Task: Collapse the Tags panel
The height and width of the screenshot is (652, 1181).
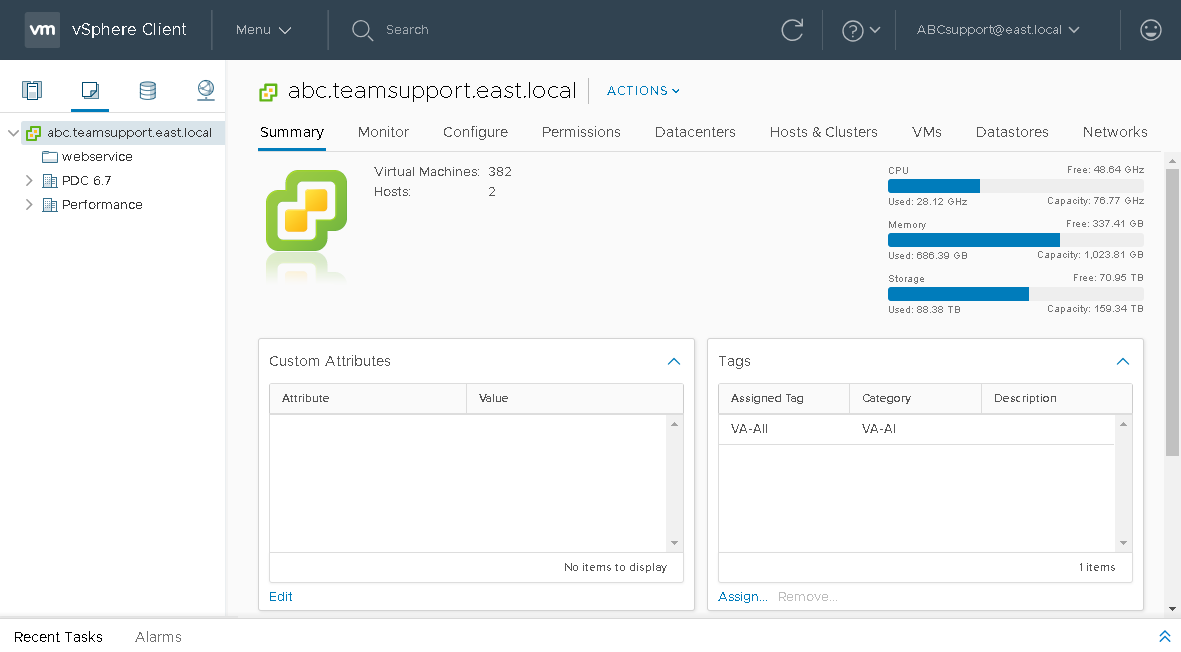Action: click(1123, 361)
